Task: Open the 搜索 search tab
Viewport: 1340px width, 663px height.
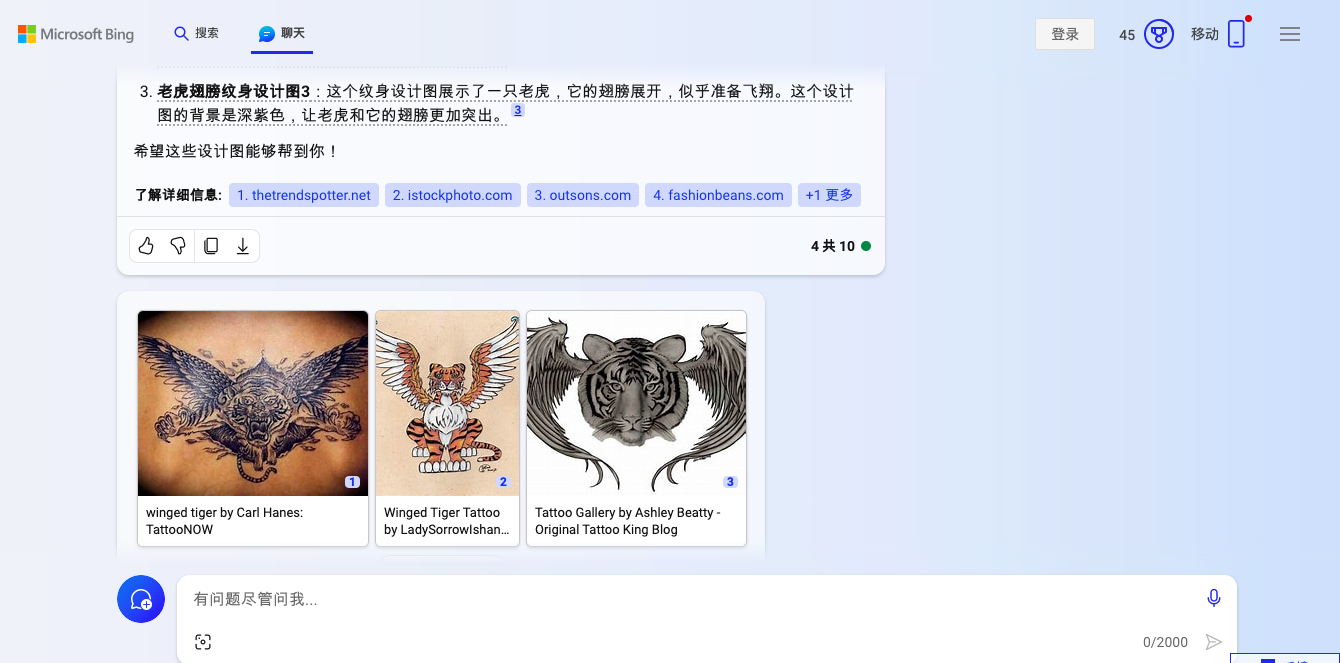Action: 196,33
